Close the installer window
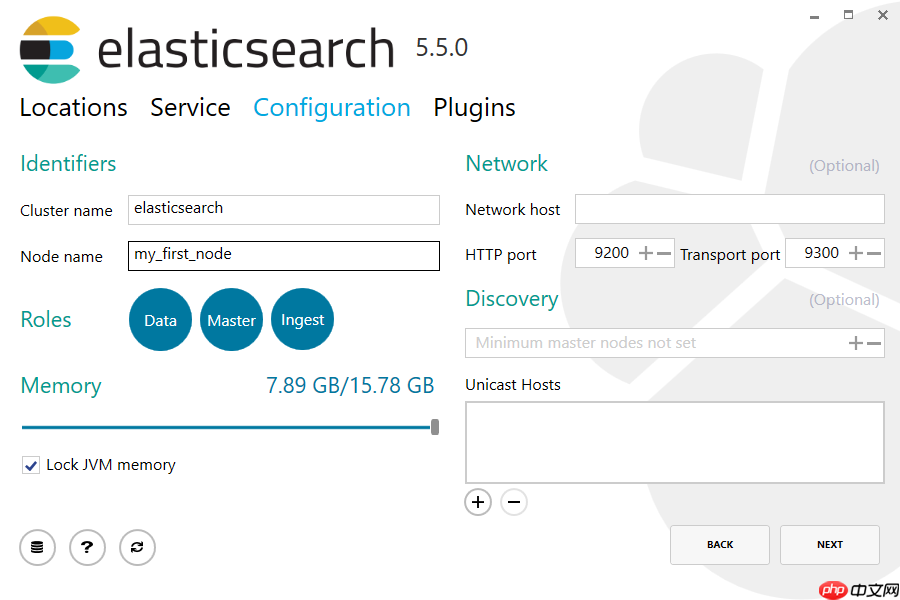This screenshot has width=900, height=600. click(883, 15)
